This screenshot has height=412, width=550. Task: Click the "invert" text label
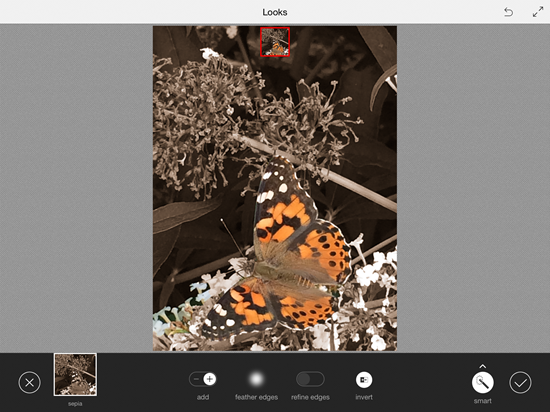click(x=364, y=397)
